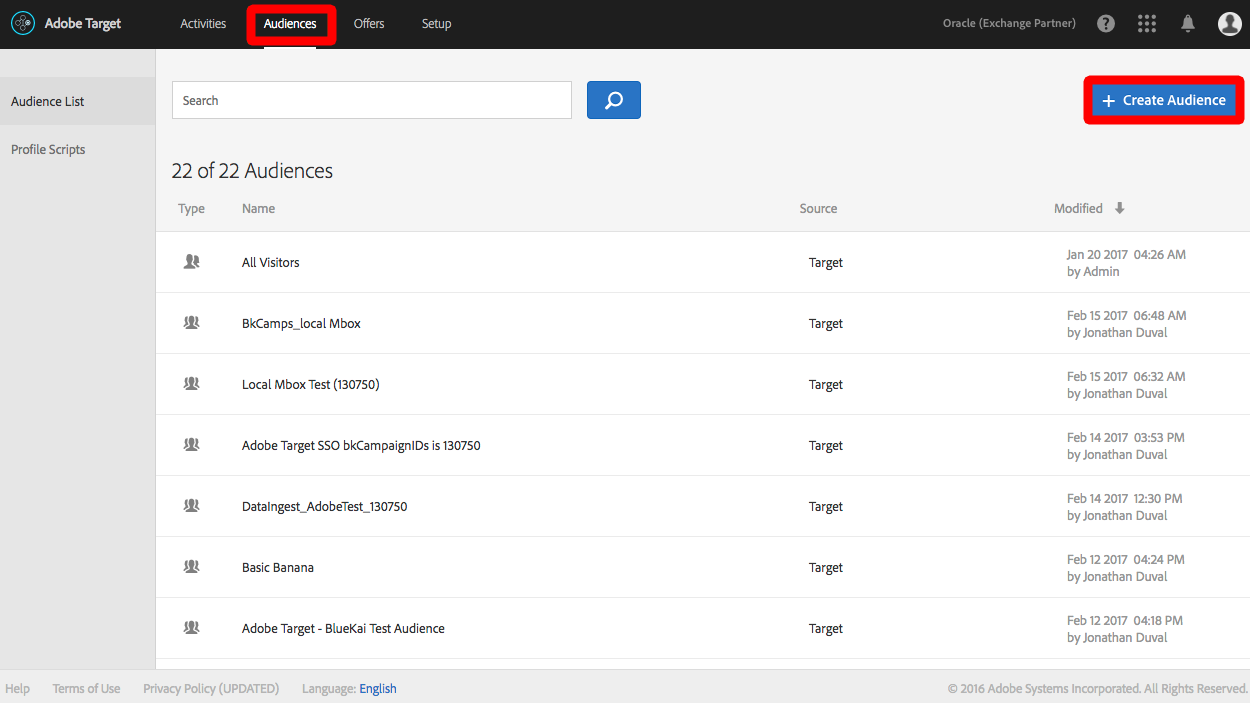
Task: Open the notifications bell icon
Action: click(x=1188, y=23)
